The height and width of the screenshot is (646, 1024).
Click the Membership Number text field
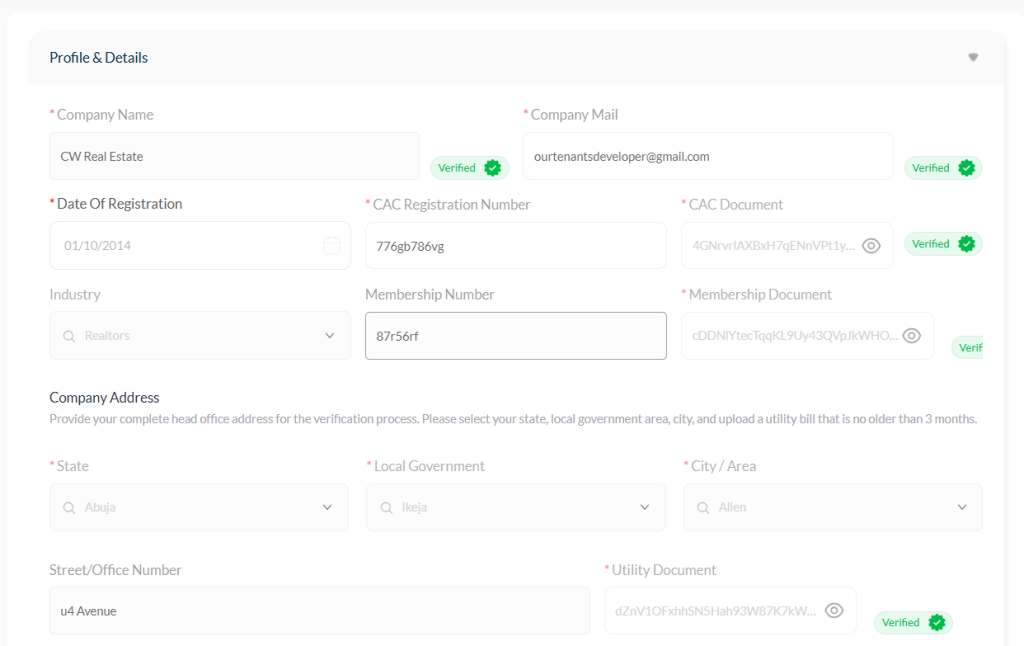(515, 336)
